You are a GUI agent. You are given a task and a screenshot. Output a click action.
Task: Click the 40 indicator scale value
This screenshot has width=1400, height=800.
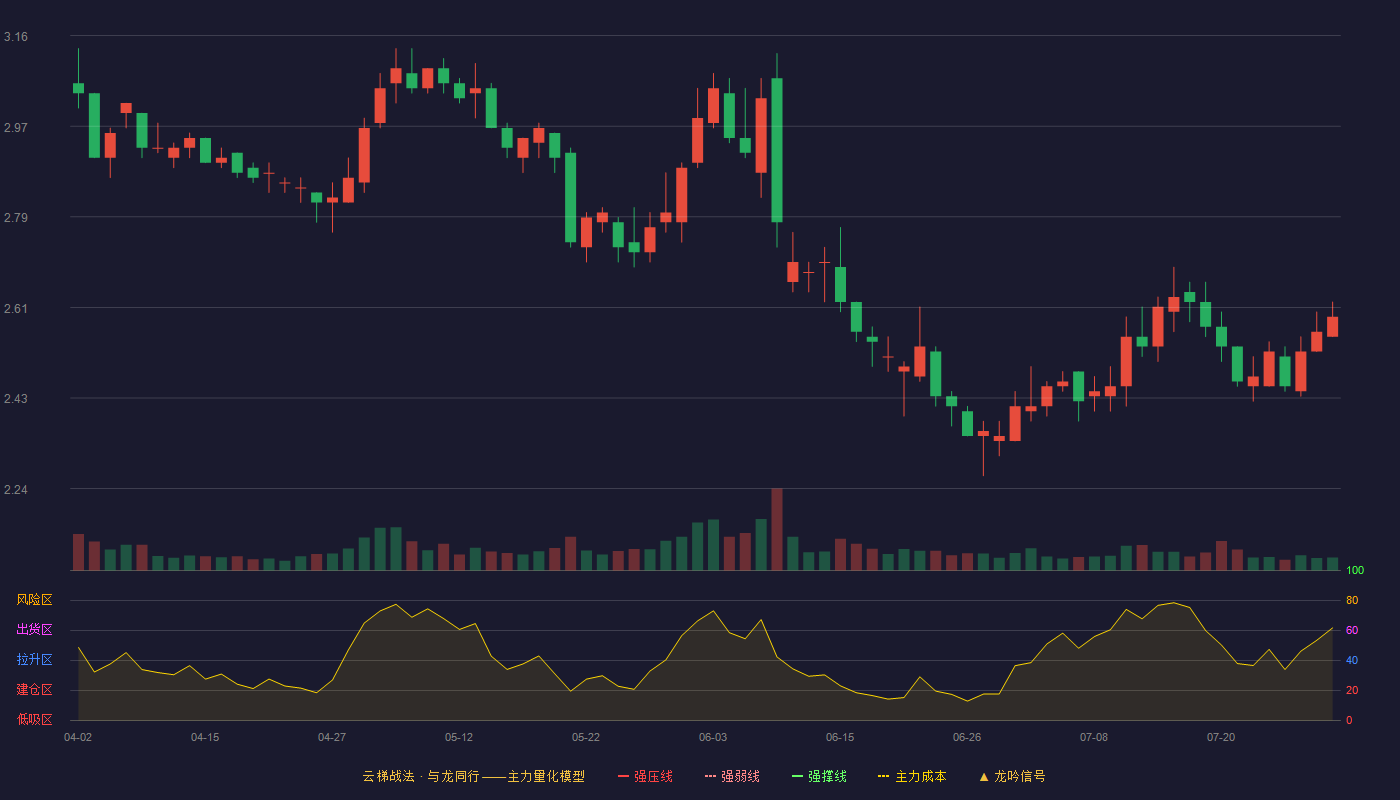(1352, 660)
